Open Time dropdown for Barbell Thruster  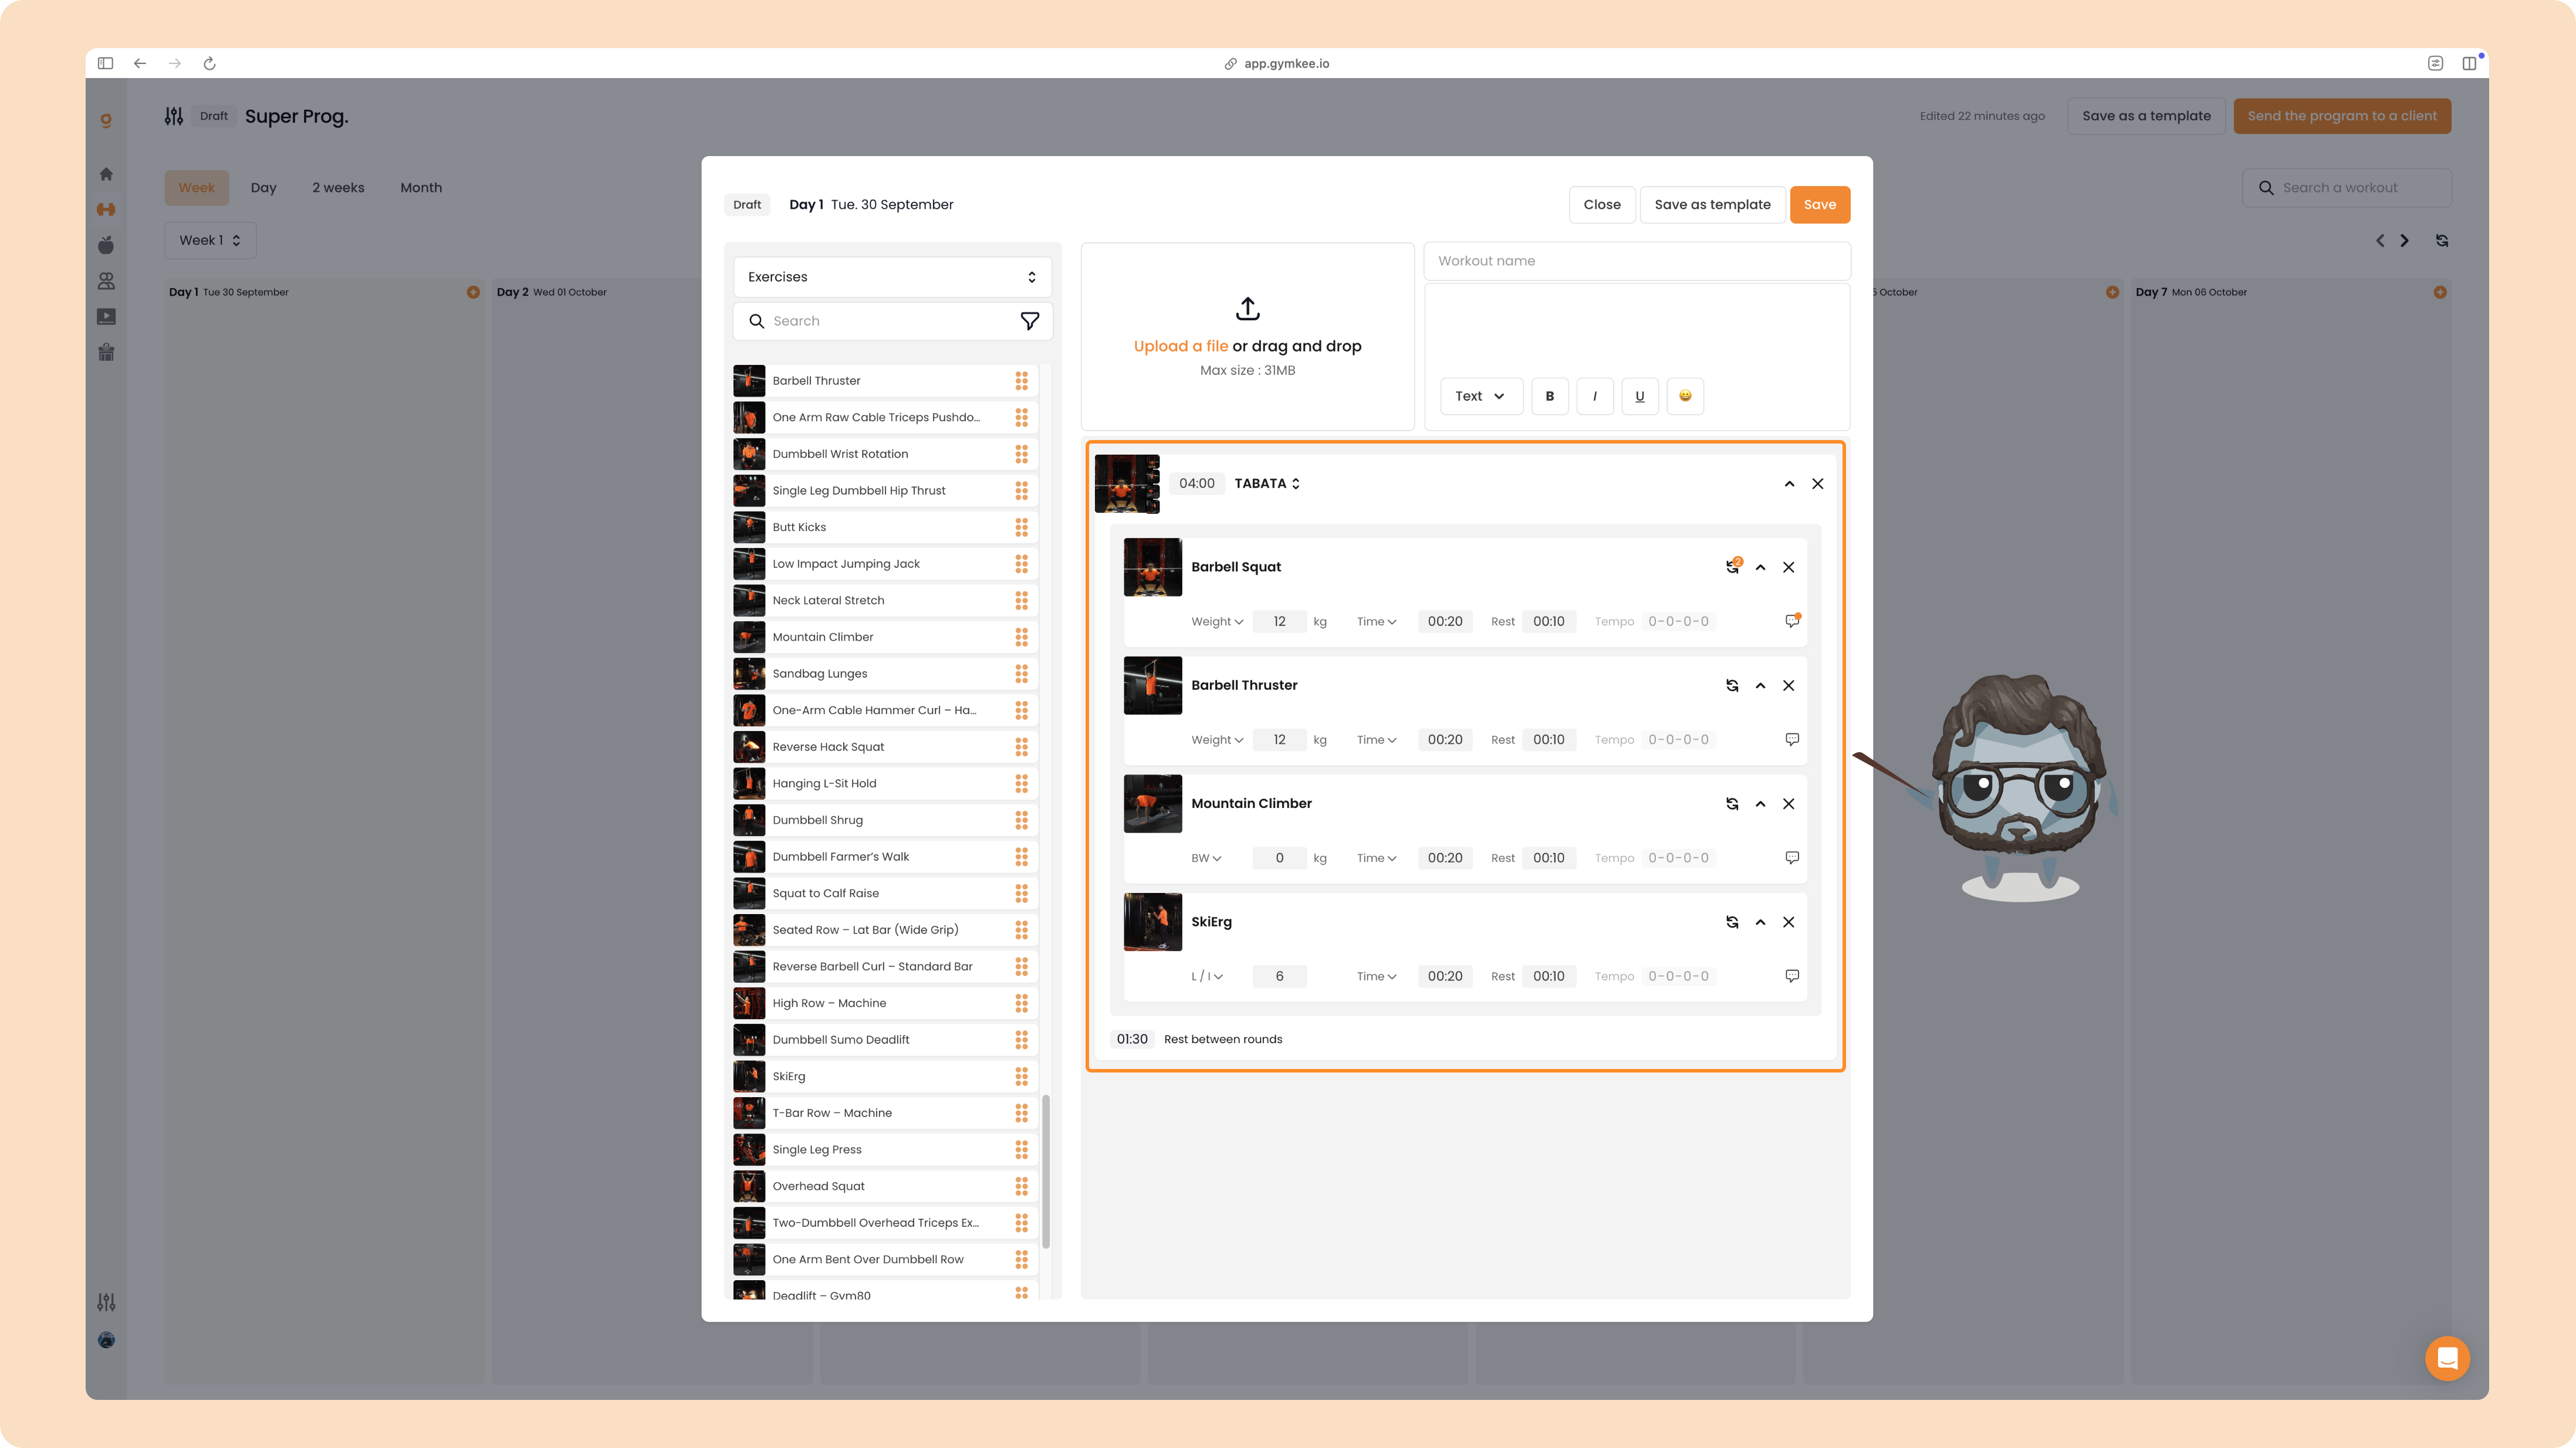tap(1376, 740)
